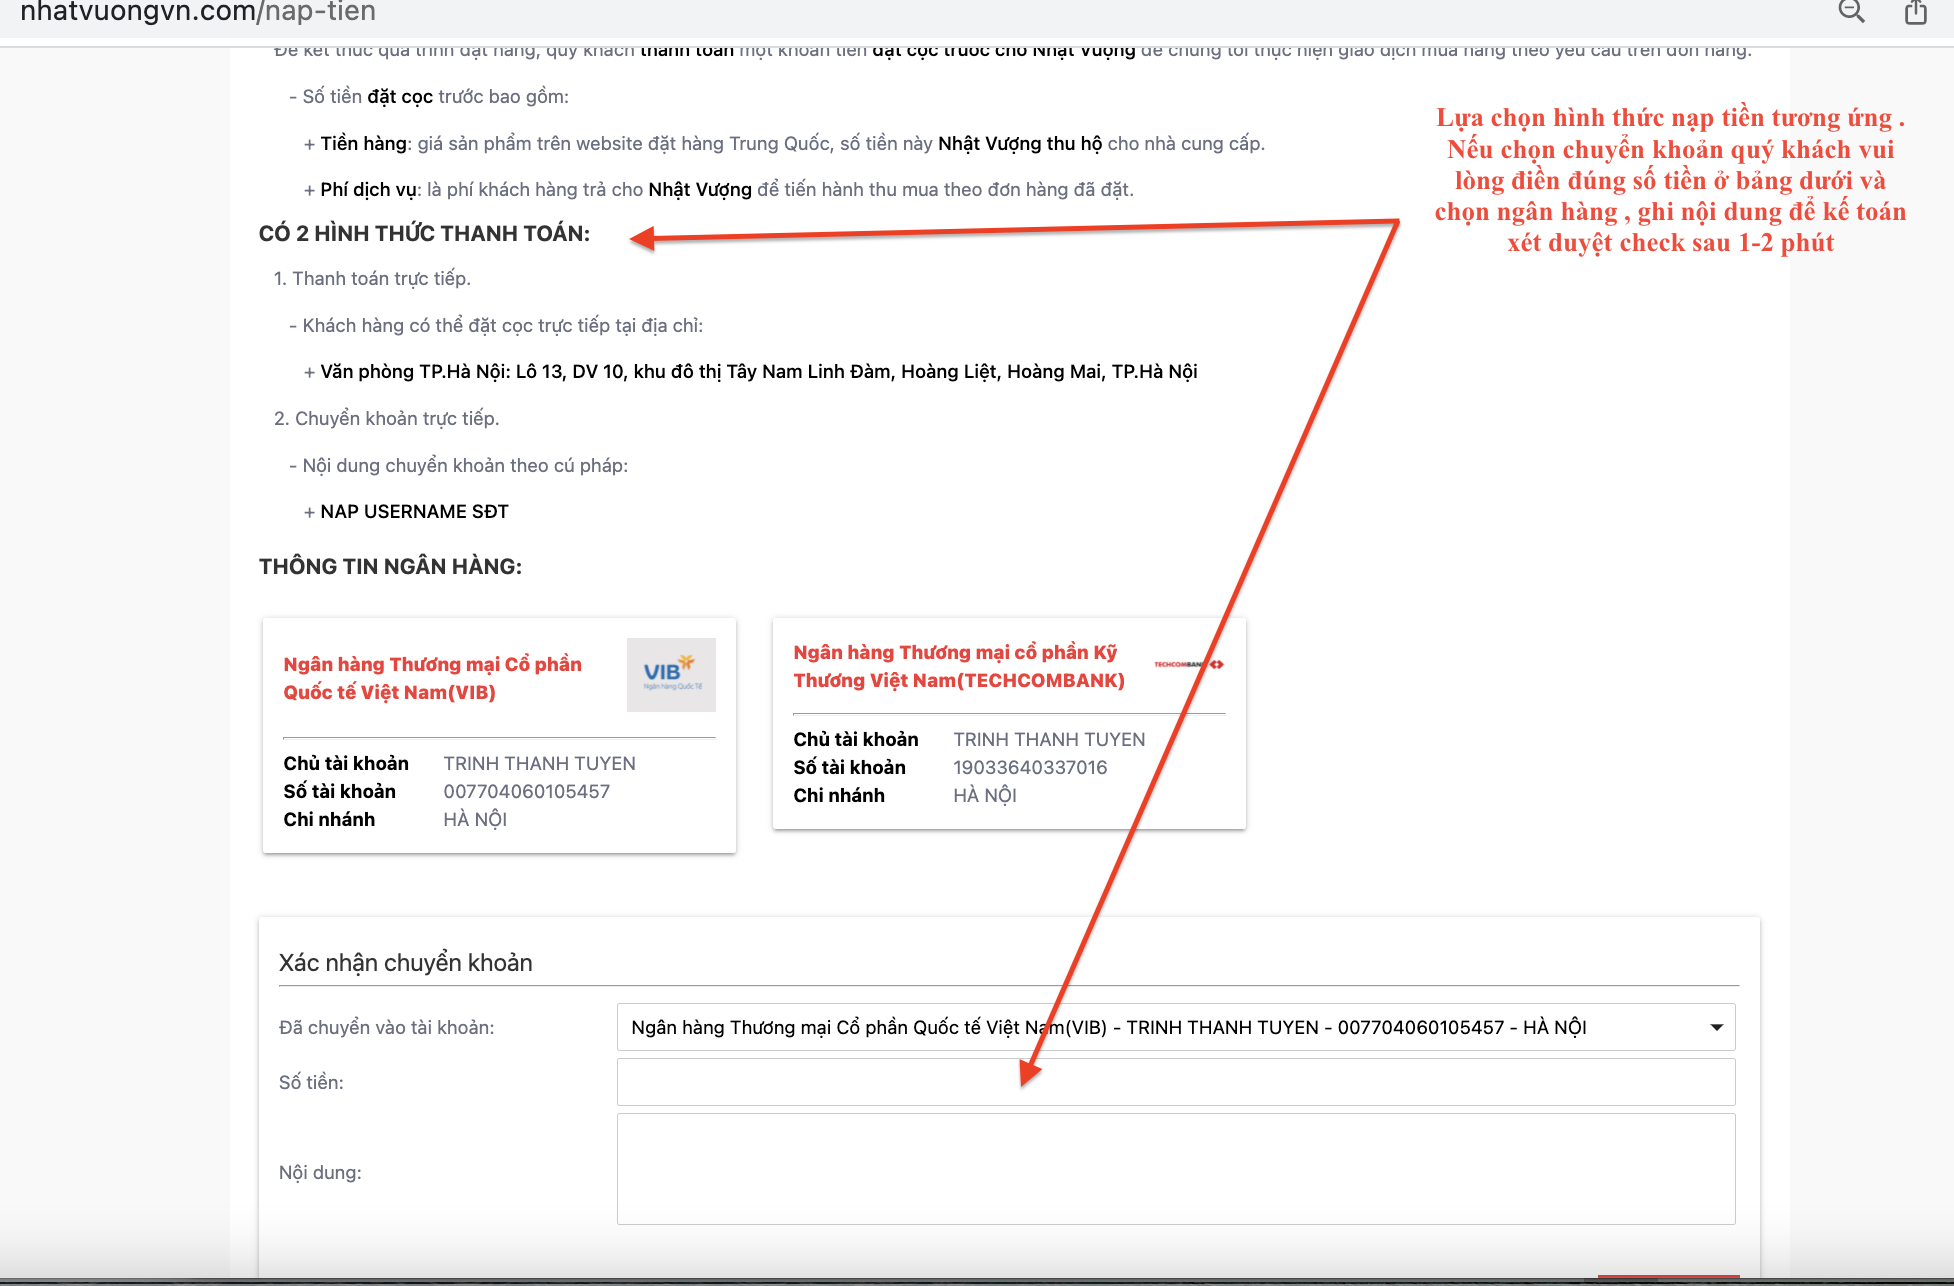Click the zoom magnifier icon in browser toolbar
The width and height of the screenshot is (1954, 1286).
pyautogui.click(x=1852, y=12)
